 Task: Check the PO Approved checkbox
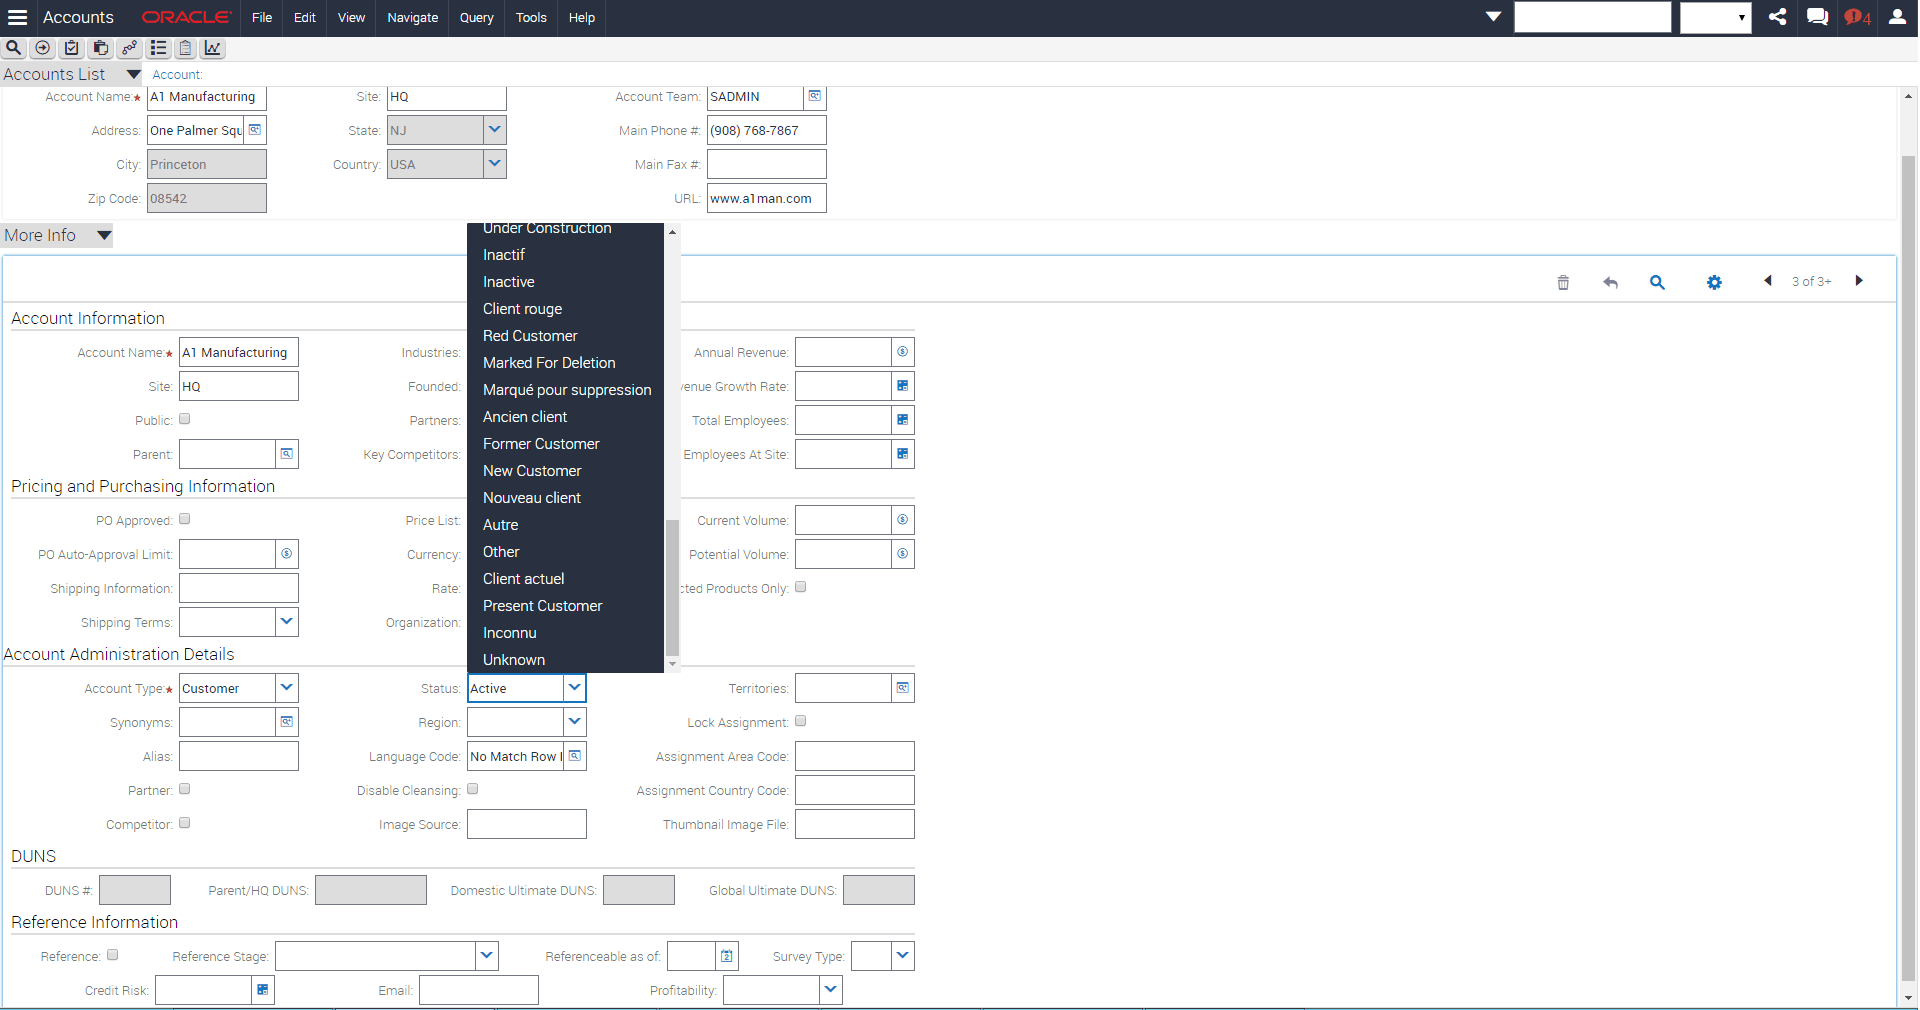point(184,519)
